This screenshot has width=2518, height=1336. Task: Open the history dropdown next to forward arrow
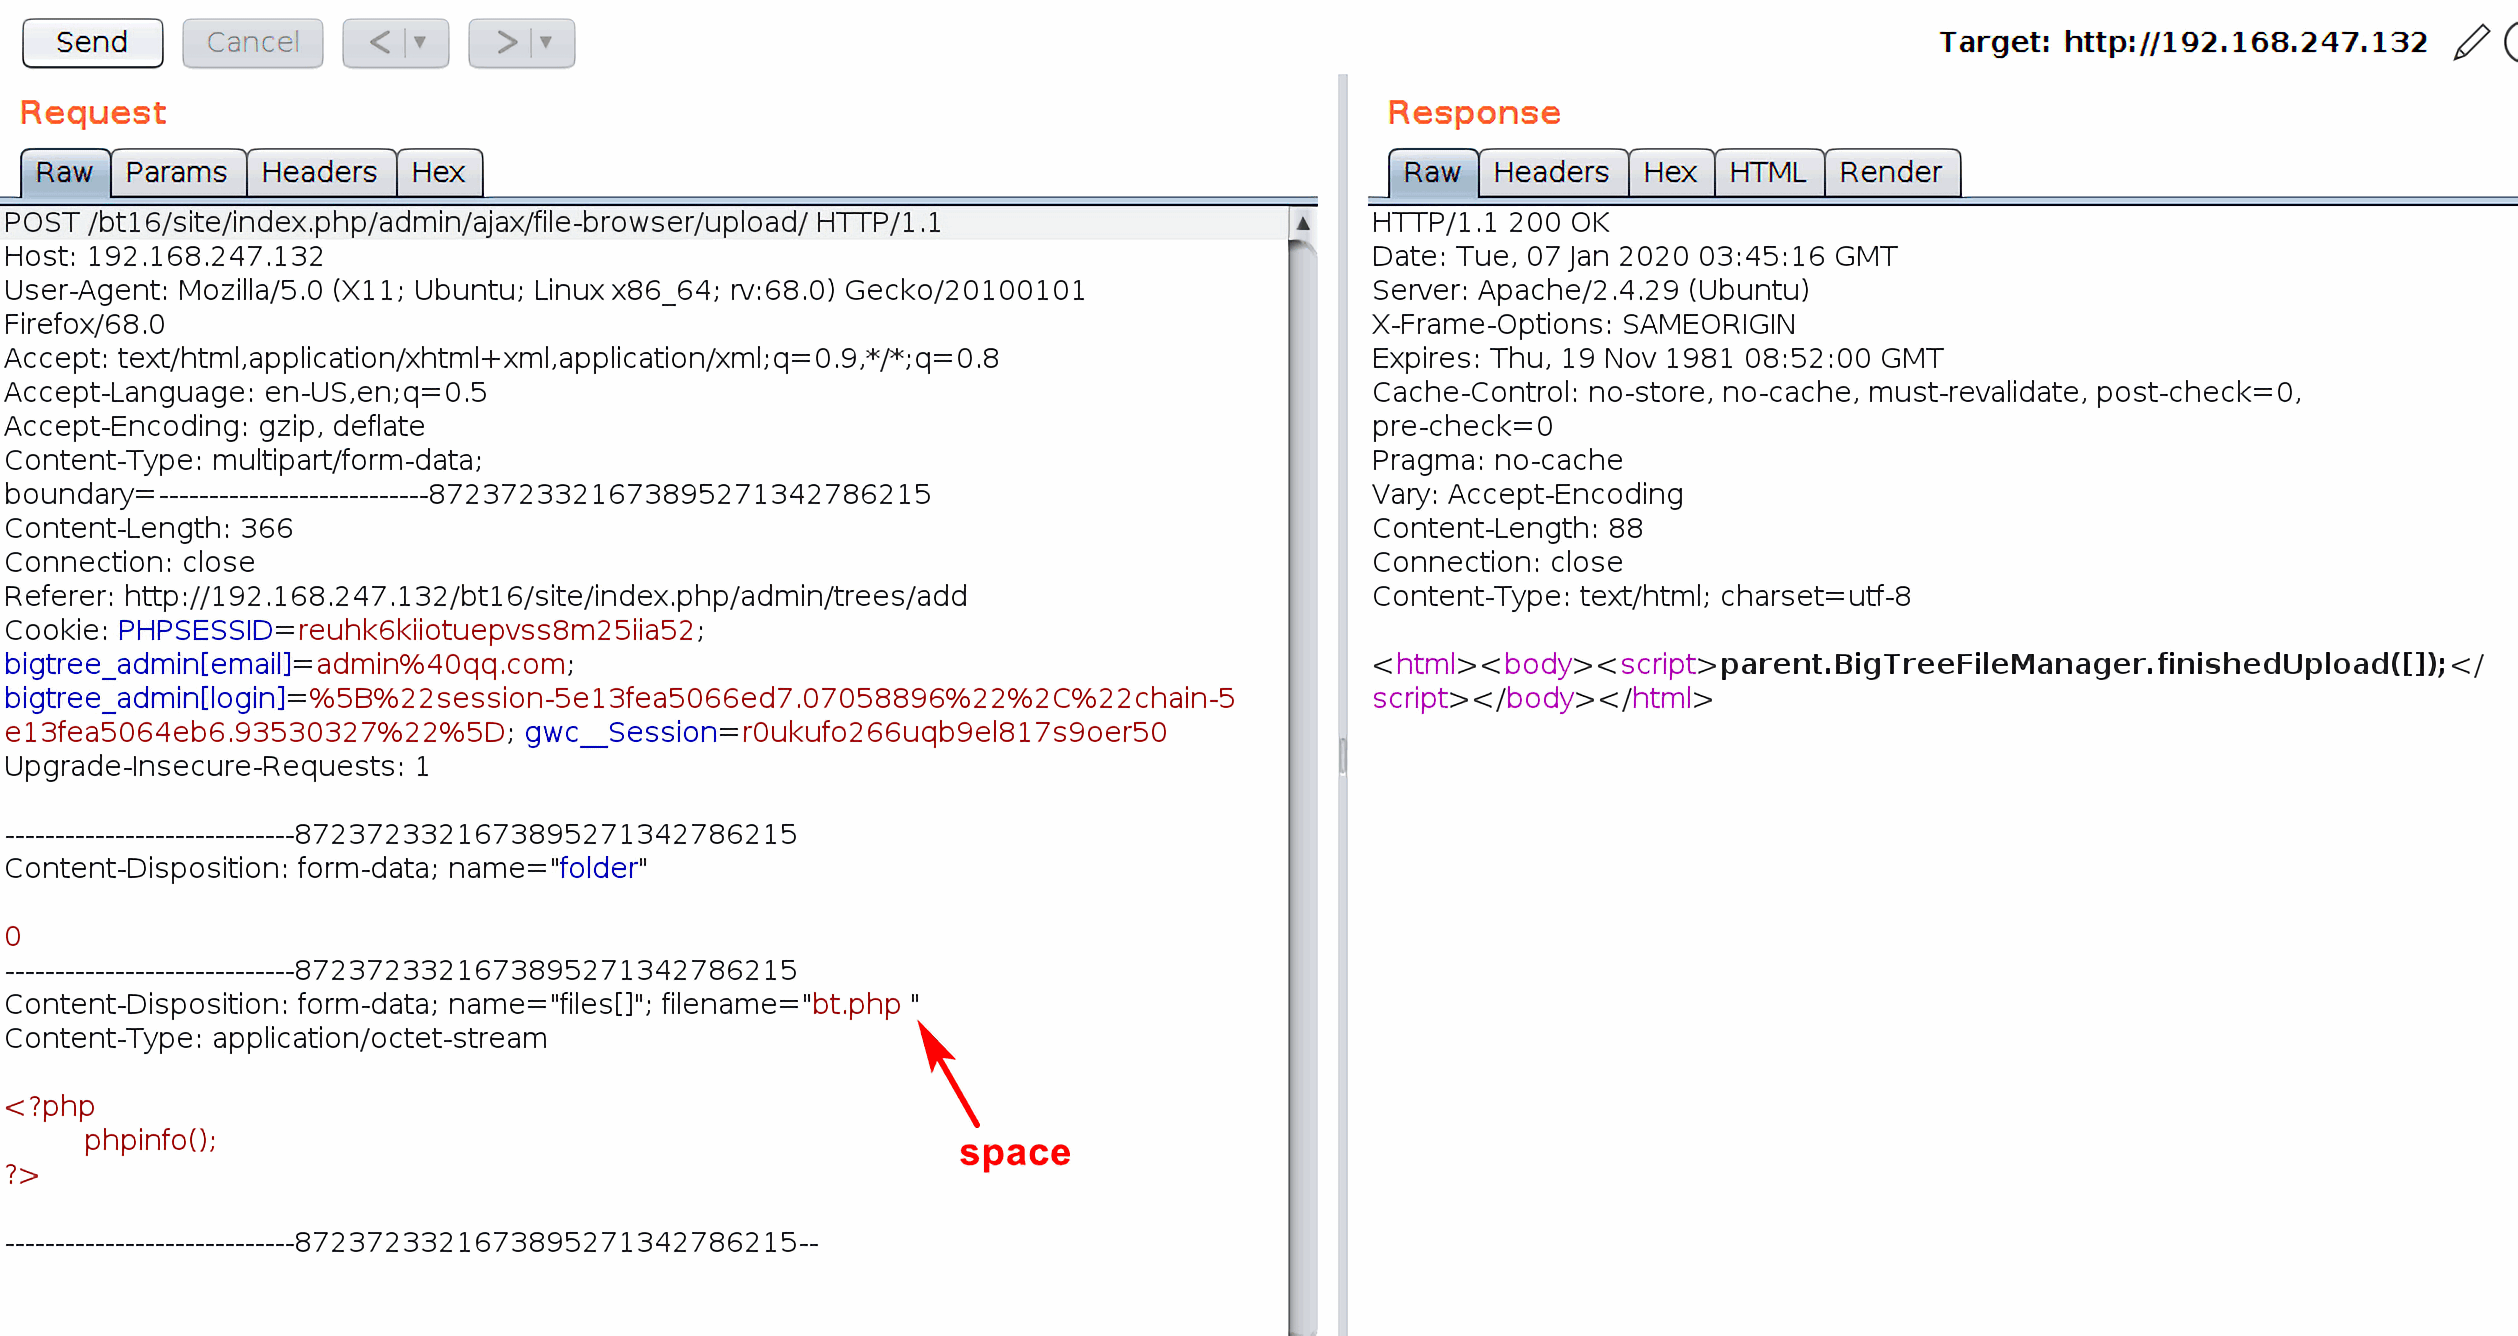pos(547,43)
